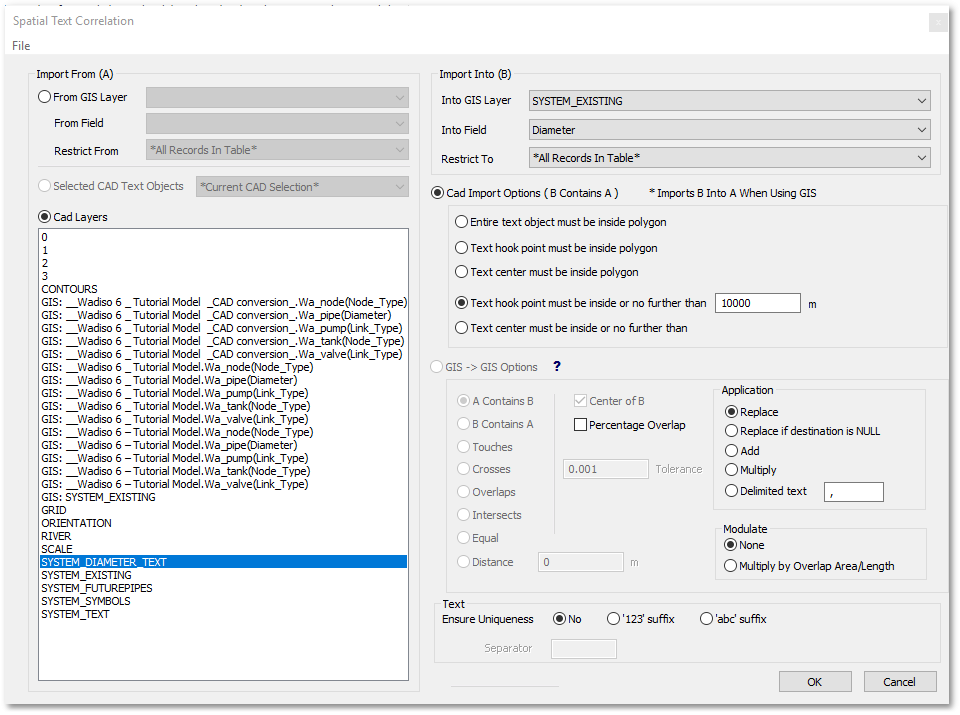Click the Cancel button
The image size is (960, 715).
899,682
